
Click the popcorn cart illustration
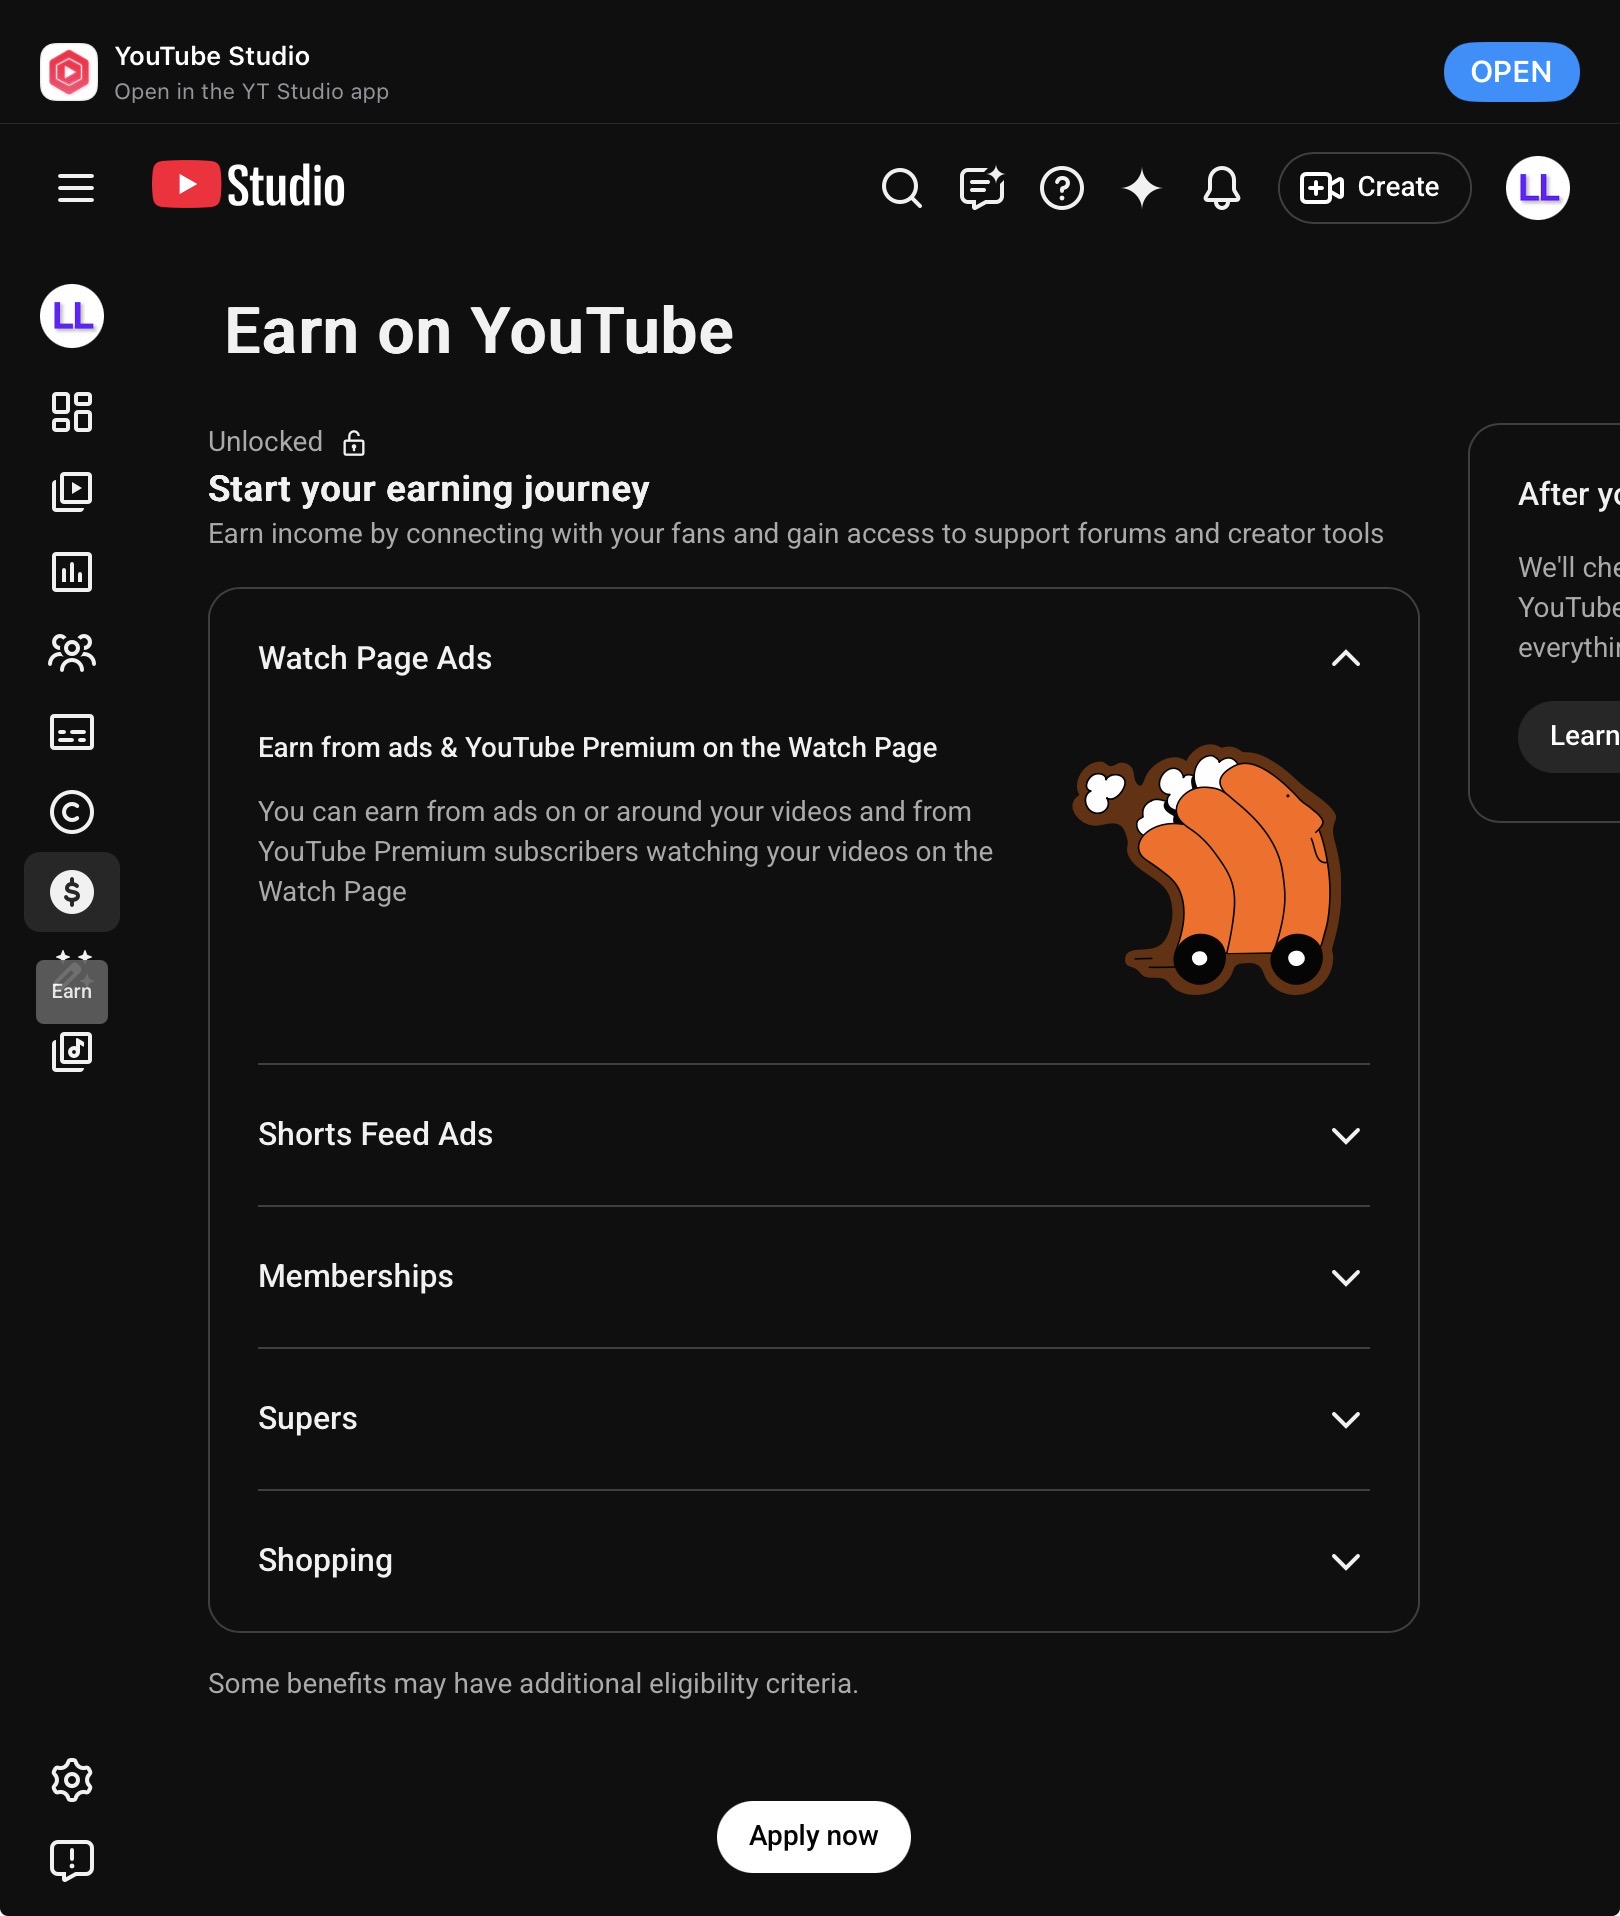click(1207, 869)
